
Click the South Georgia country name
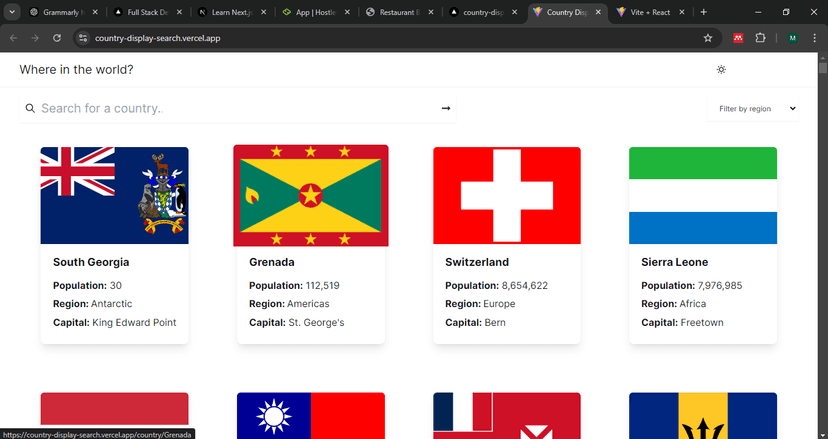point(91,262)
